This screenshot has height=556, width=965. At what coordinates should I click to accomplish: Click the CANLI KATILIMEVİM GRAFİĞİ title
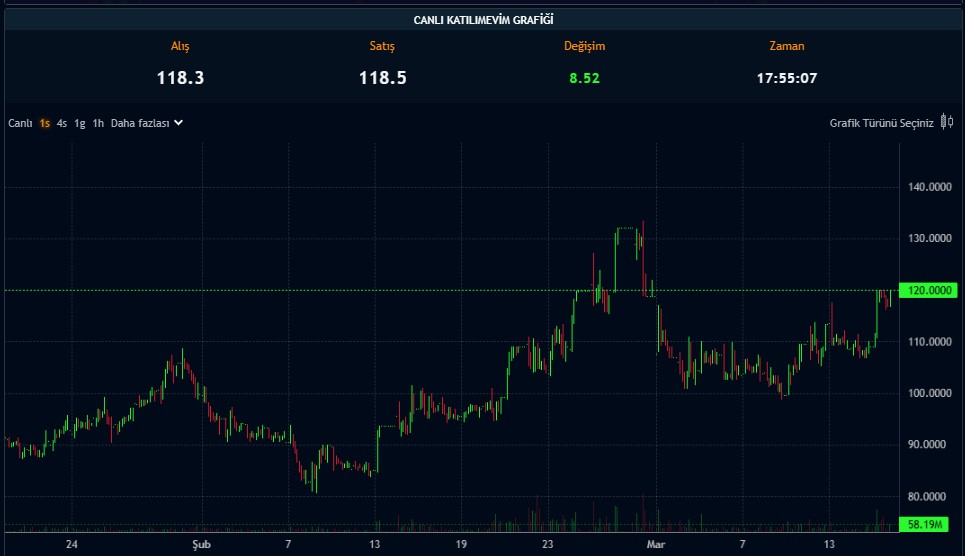(483, 19)
